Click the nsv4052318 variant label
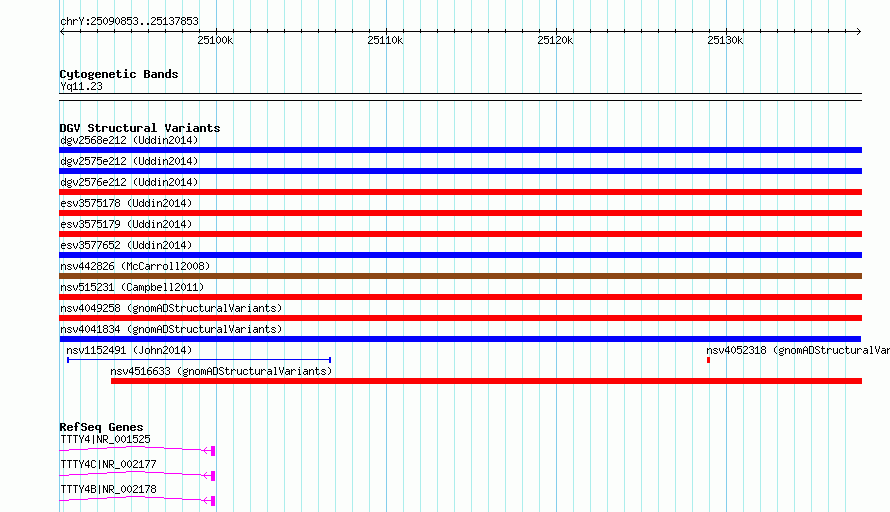The height and width of the screenshot is (512, 890). (x=797, y=350)
